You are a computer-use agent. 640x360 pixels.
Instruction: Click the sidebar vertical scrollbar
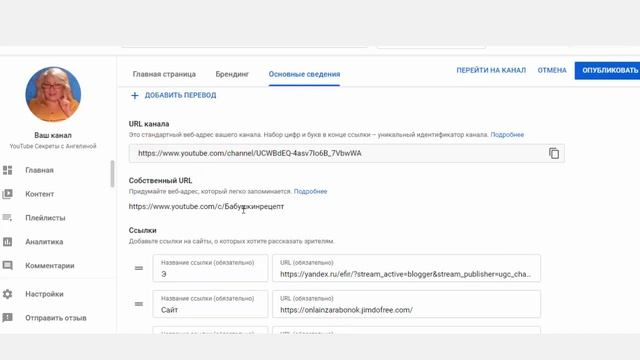[x=112, y=174]
